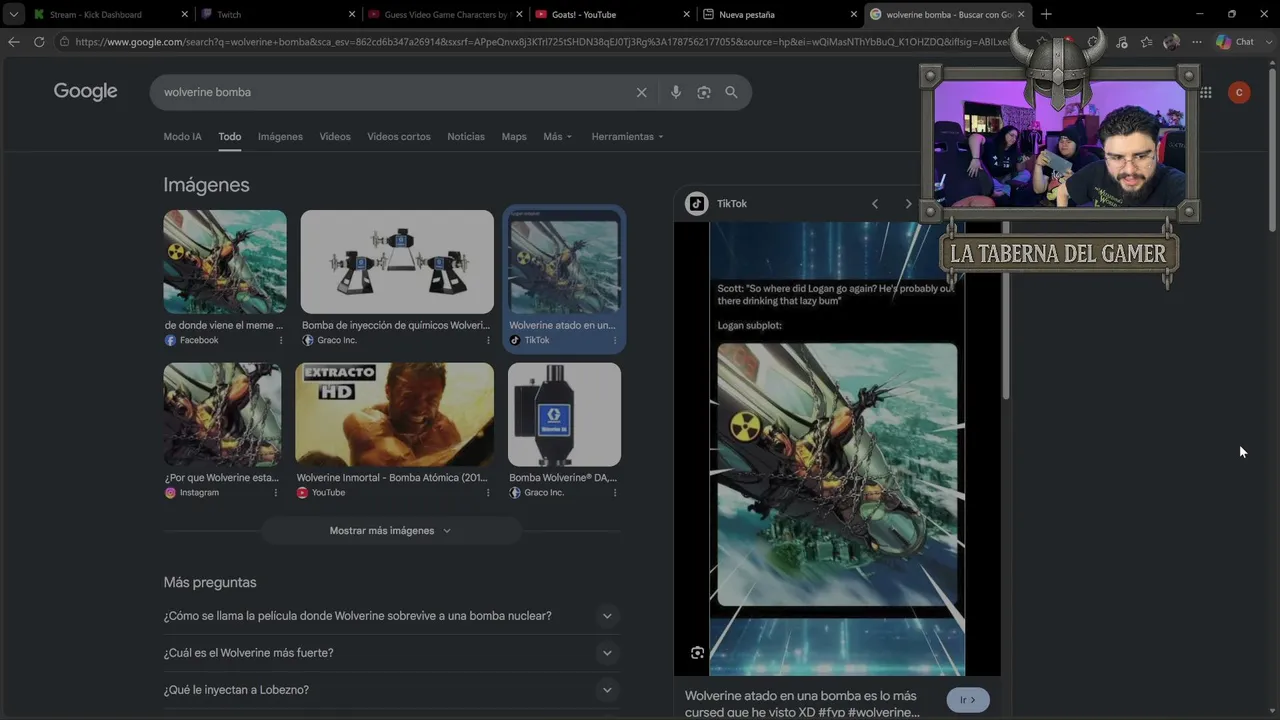The height and width of the screenshot is (720, 1280).
Task: Click the large Wolverine image in the preview panel
Action: pyautogui.click(x=837, y=475)
